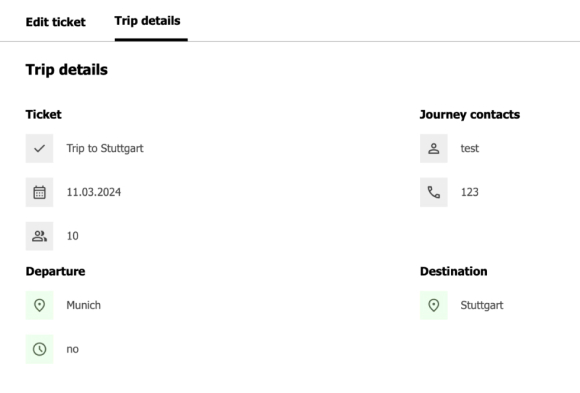Click the Journey contacts section heading
The width and height of the screenshot is (580, 393).
[470, 115]
